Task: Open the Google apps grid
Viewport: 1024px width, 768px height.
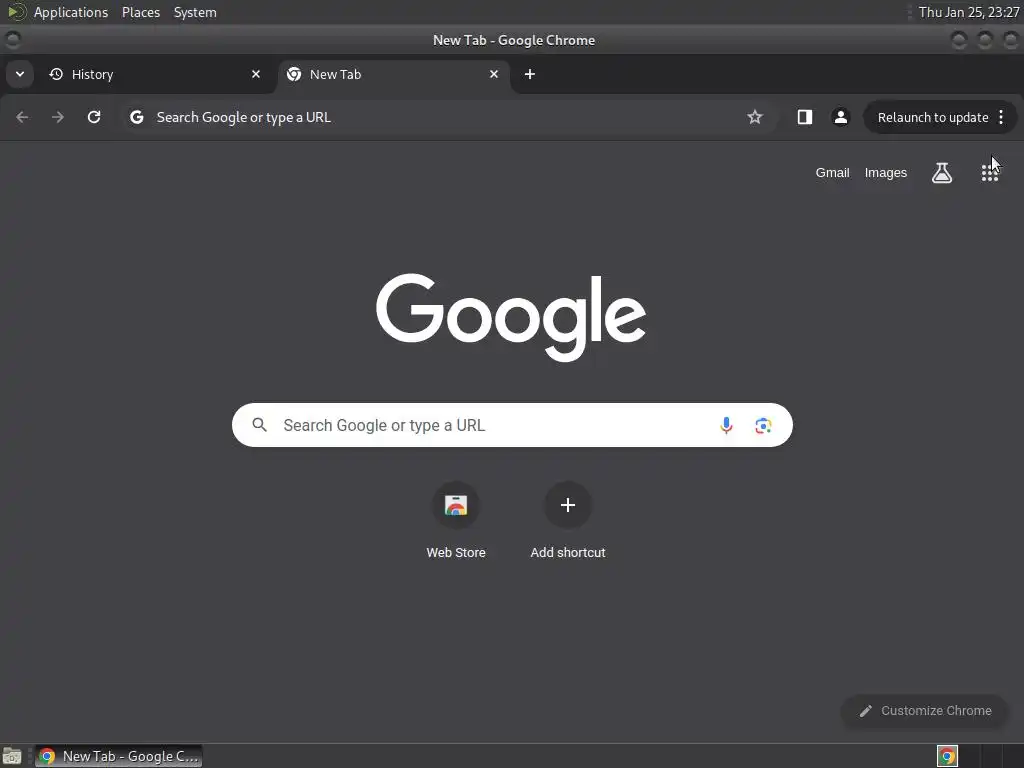Action: (x=989, y=173)
